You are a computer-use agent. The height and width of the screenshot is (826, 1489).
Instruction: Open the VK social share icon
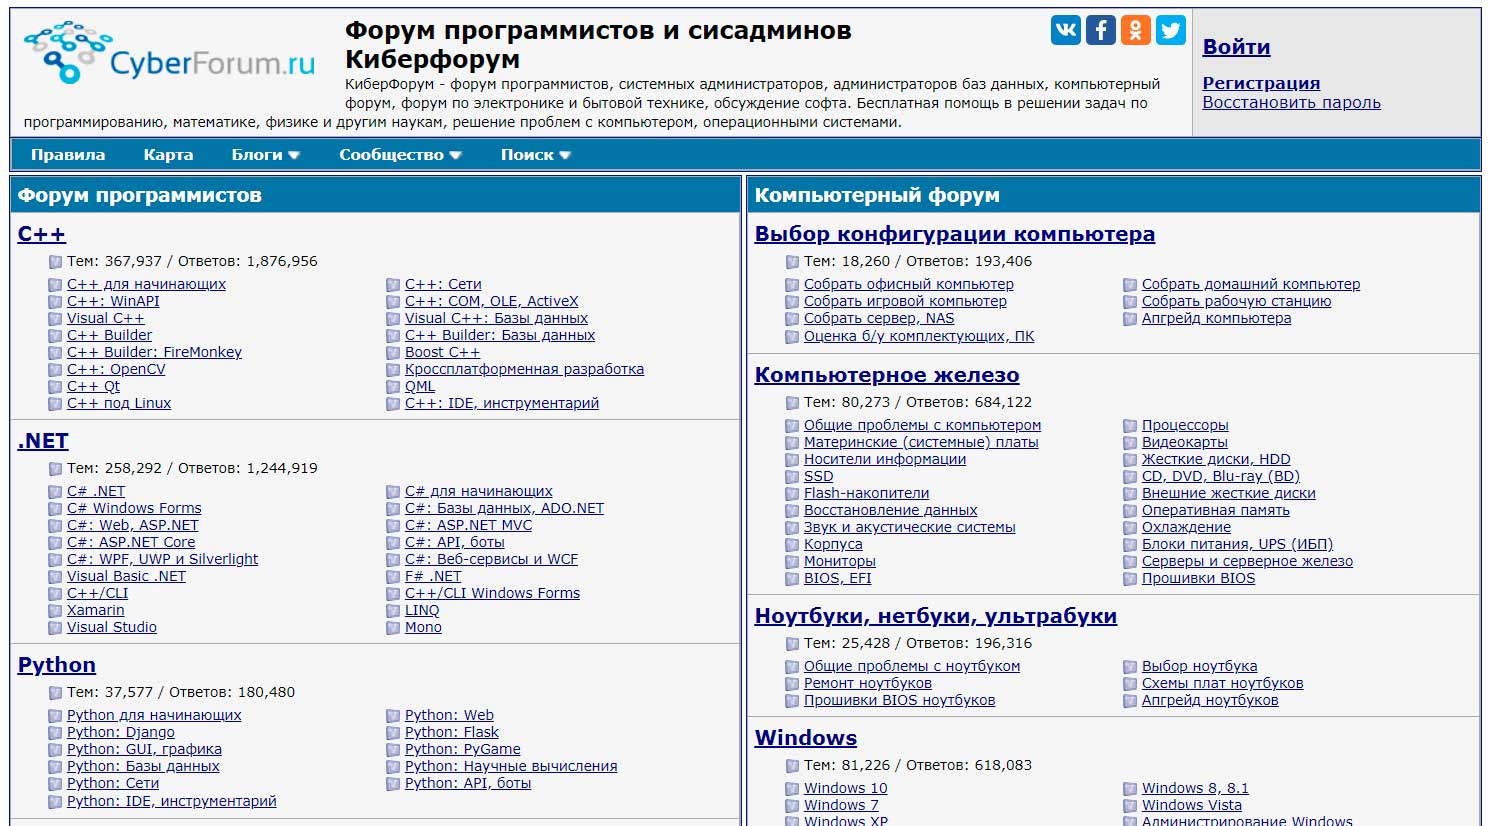pos(1066,30)
